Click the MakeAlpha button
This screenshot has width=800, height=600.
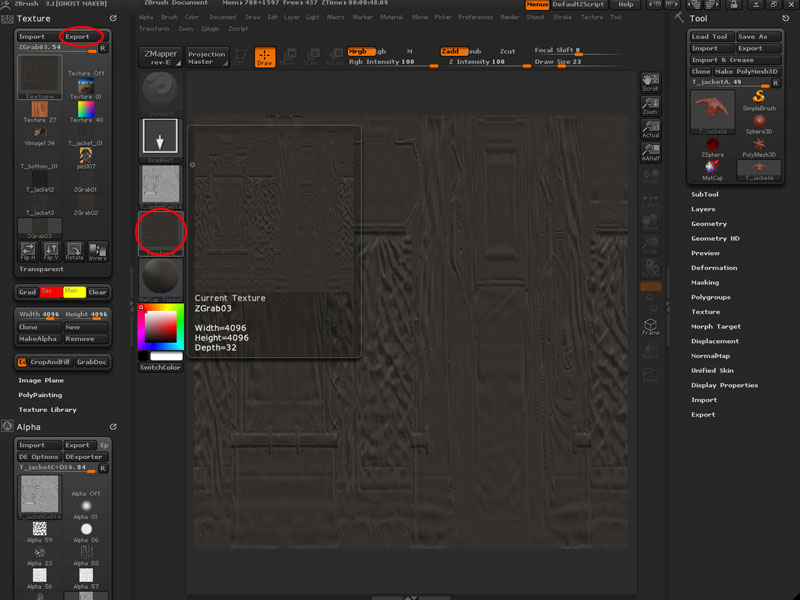click(x=38, y=339)
